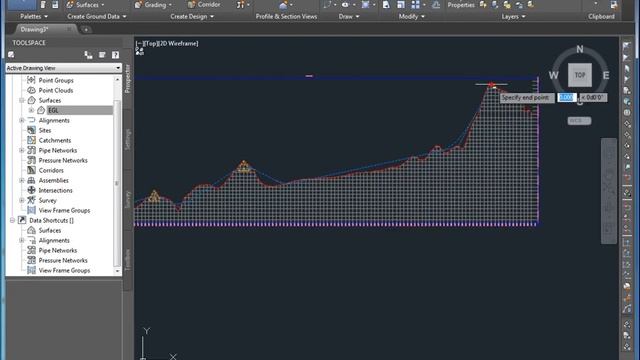Click the Profile View ribbon icon

[283, 5]
